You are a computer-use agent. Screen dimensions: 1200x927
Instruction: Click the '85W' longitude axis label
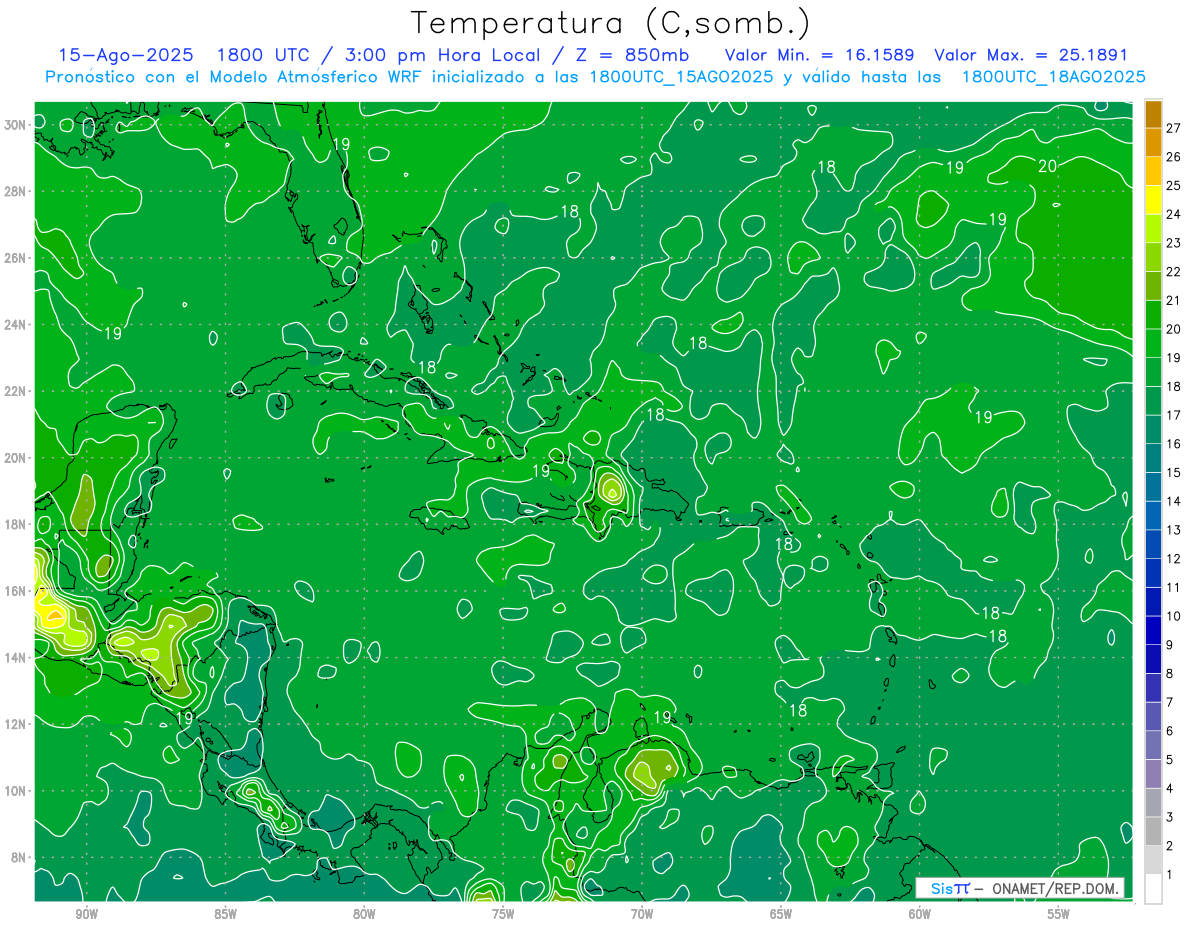pos(225,914)
